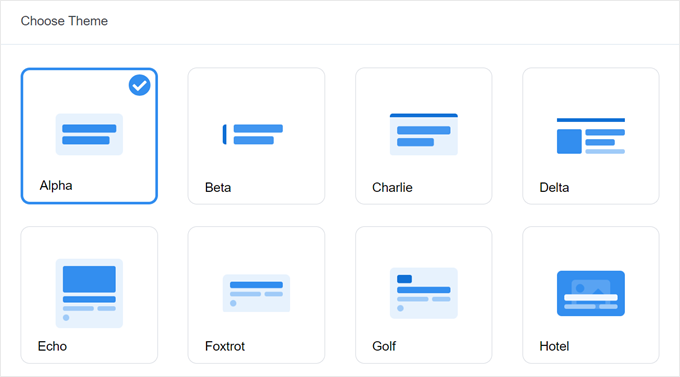Select the Beta theme preview icon

pyautogui.click(x=253, y=134)
